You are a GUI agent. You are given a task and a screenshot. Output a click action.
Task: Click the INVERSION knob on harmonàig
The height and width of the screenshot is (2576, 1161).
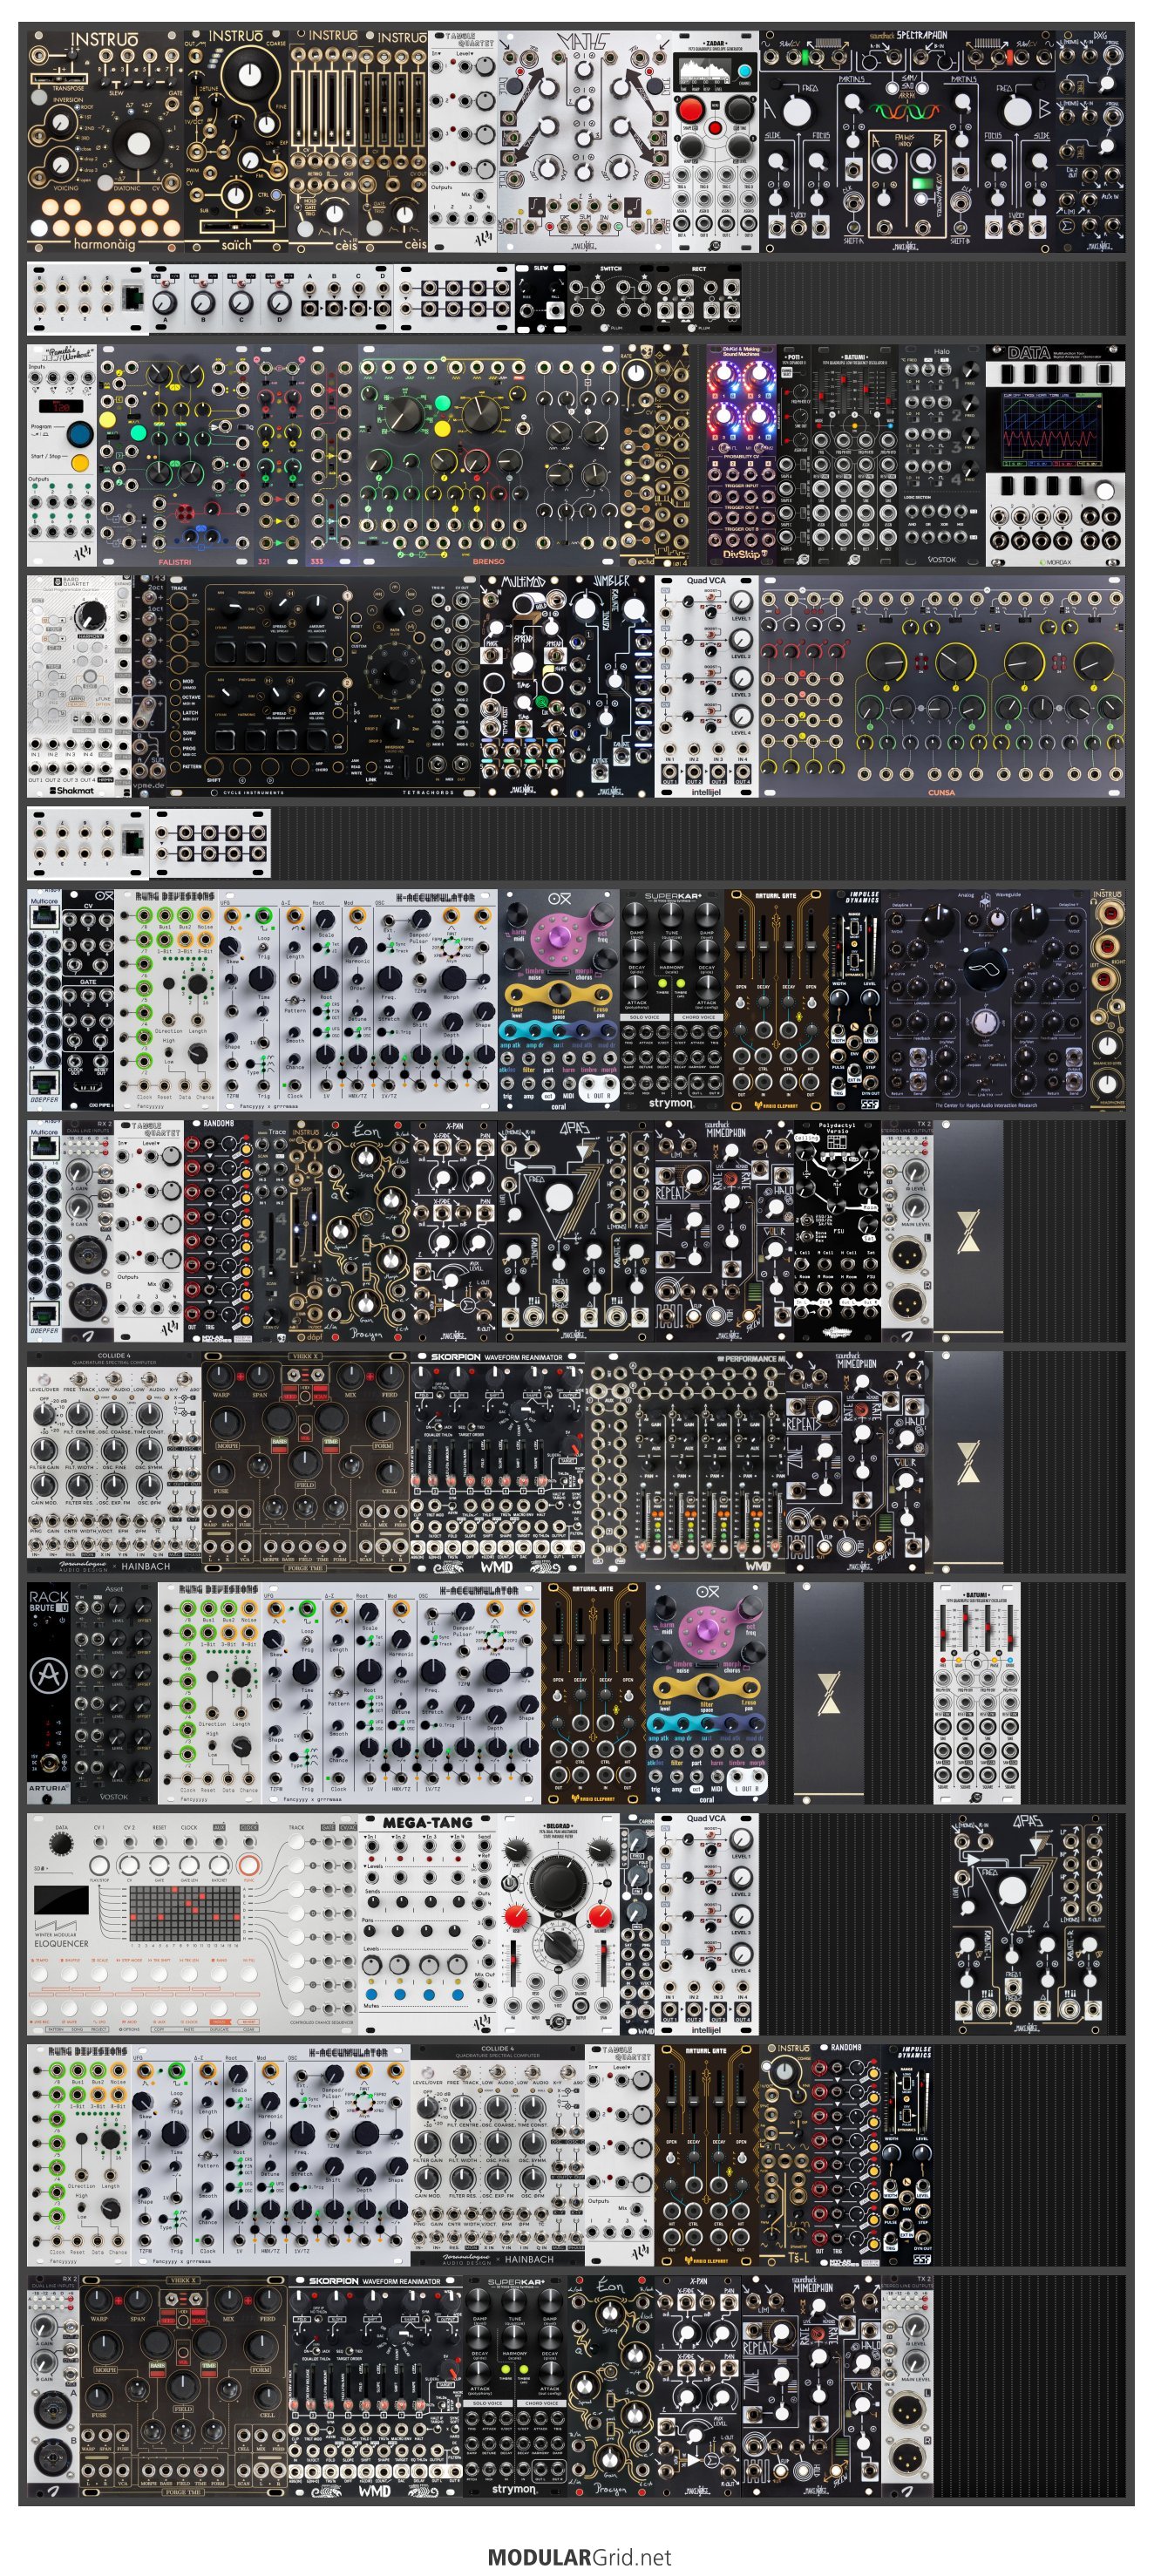(x=61, y=123)
